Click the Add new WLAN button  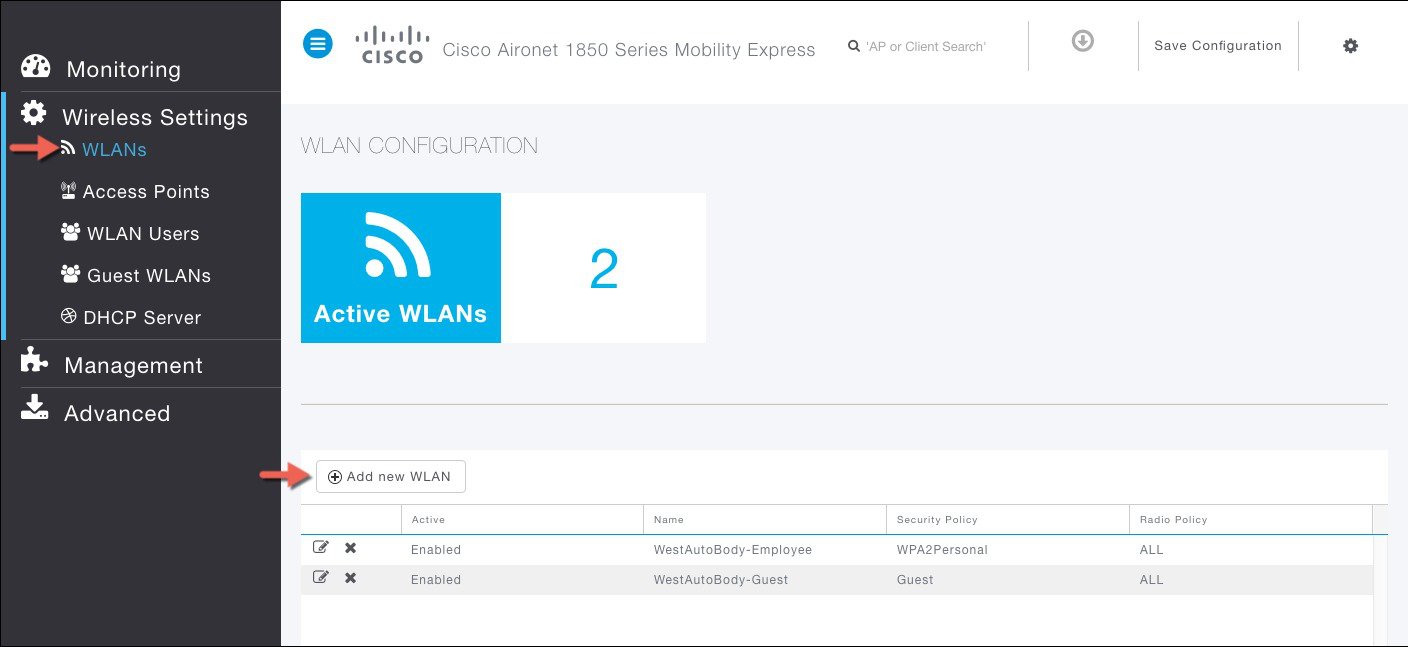(390, 476)
